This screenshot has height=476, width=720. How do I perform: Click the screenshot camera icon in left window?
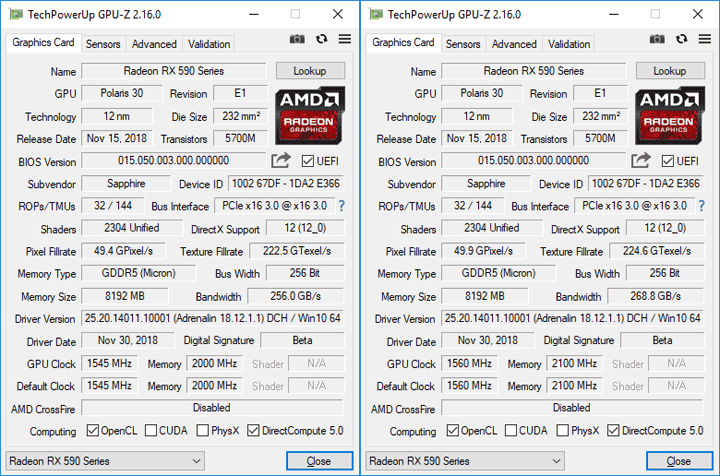[297, 39]
